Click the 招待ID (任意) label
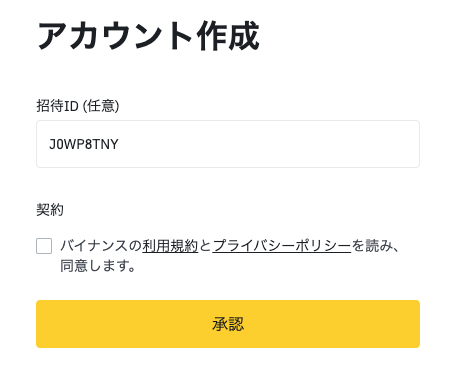This screenshot has width=461, height=375. click(78, 106)
